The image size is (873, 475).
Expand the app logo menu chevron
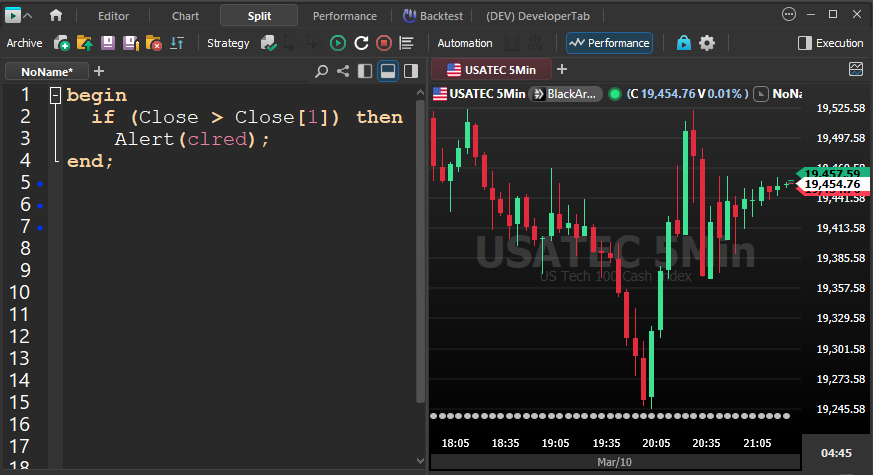pos(27,15)
